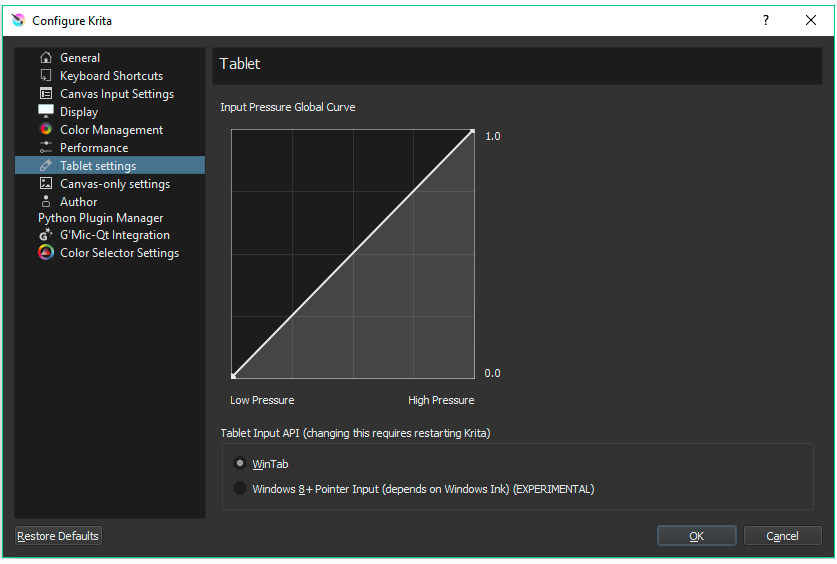The image size is (837, 564).
Task: Click the top-right pressure curve point
Action: (472, 131)
